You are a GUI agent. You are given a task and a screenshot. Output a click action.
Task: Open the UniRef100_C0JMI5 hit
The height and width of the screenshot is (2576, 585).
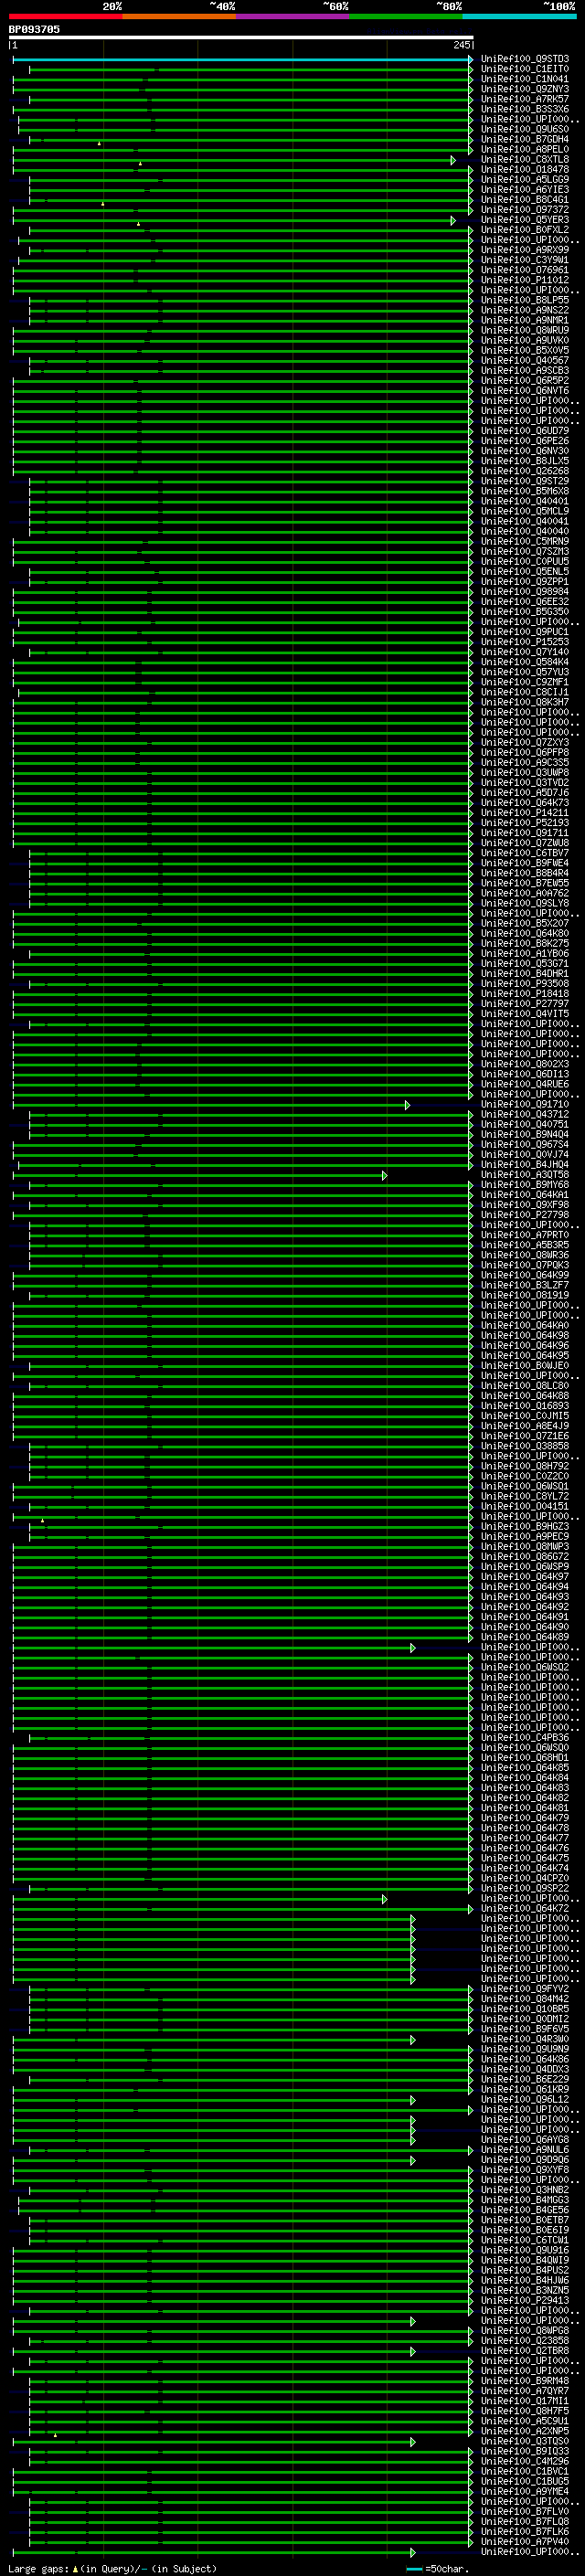(x=525, y=1416)
